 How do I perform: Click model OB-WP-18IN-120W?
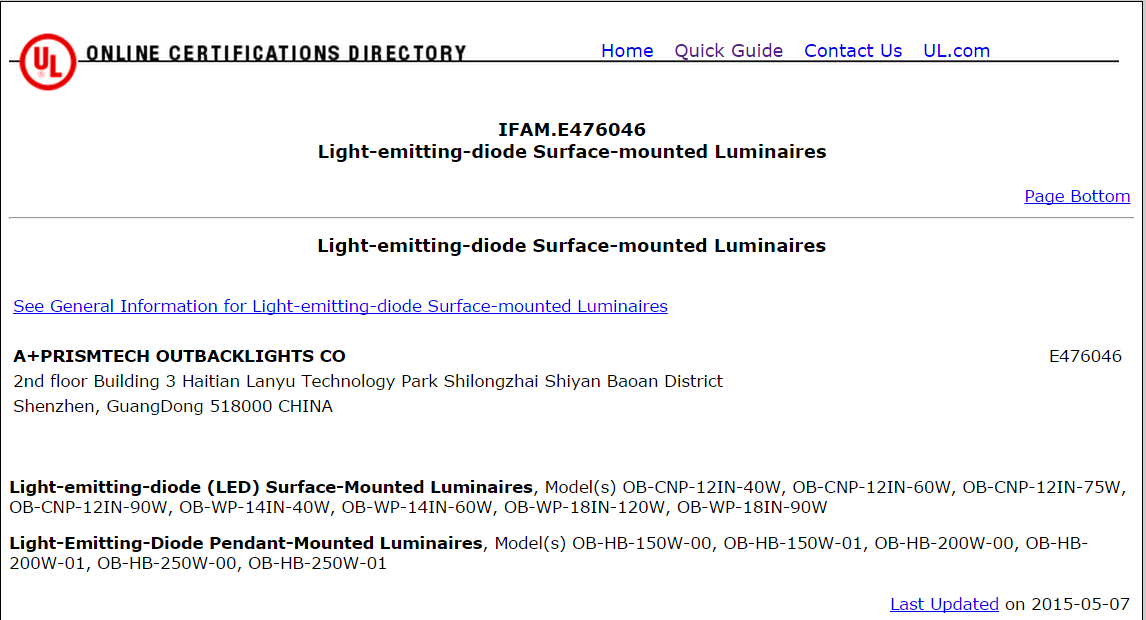pyautogui.click(x=585, y=507)
